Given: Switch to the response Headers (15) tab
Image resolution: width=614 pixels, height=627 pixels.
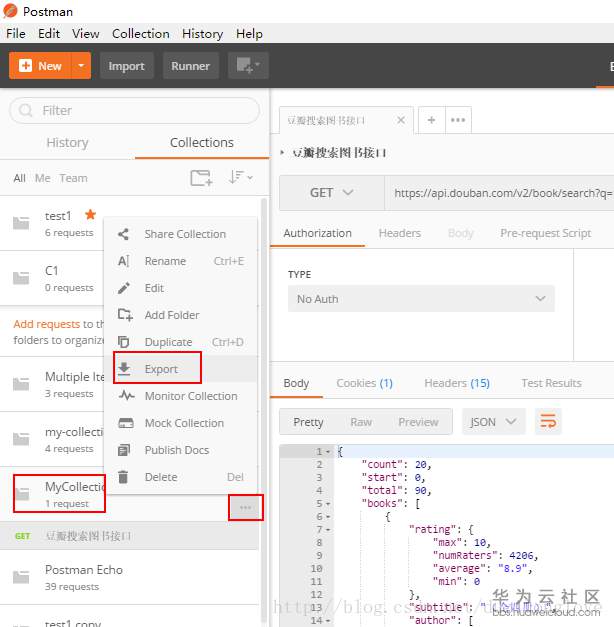Looking at the screenshot, I should pyautogui.click(x=457, y=383).
